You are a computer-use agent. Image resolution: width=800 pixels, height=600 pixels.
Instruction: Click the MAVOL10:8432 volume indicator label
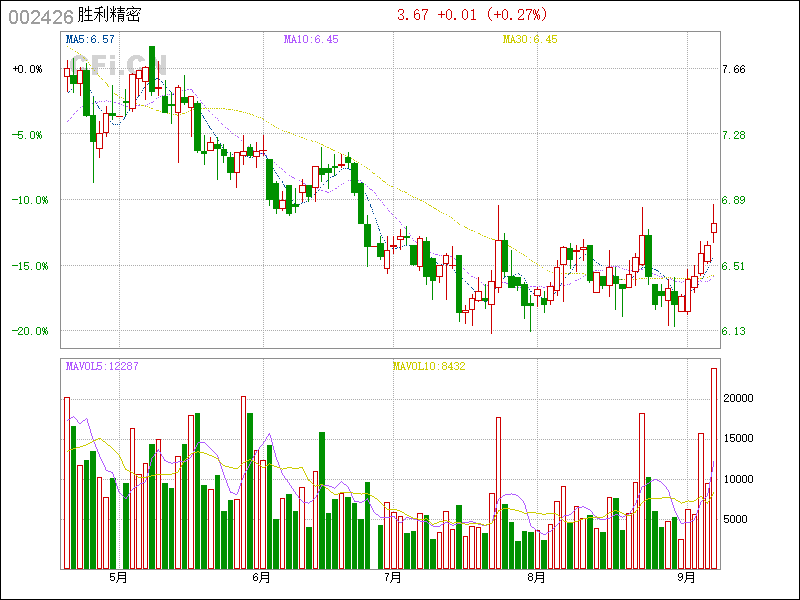[429, 366]
